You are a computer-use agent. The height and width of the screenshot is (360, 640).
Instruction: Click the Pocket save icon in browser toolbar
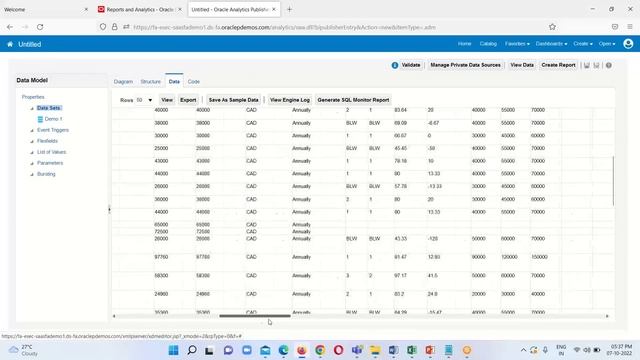pos(615,27)
